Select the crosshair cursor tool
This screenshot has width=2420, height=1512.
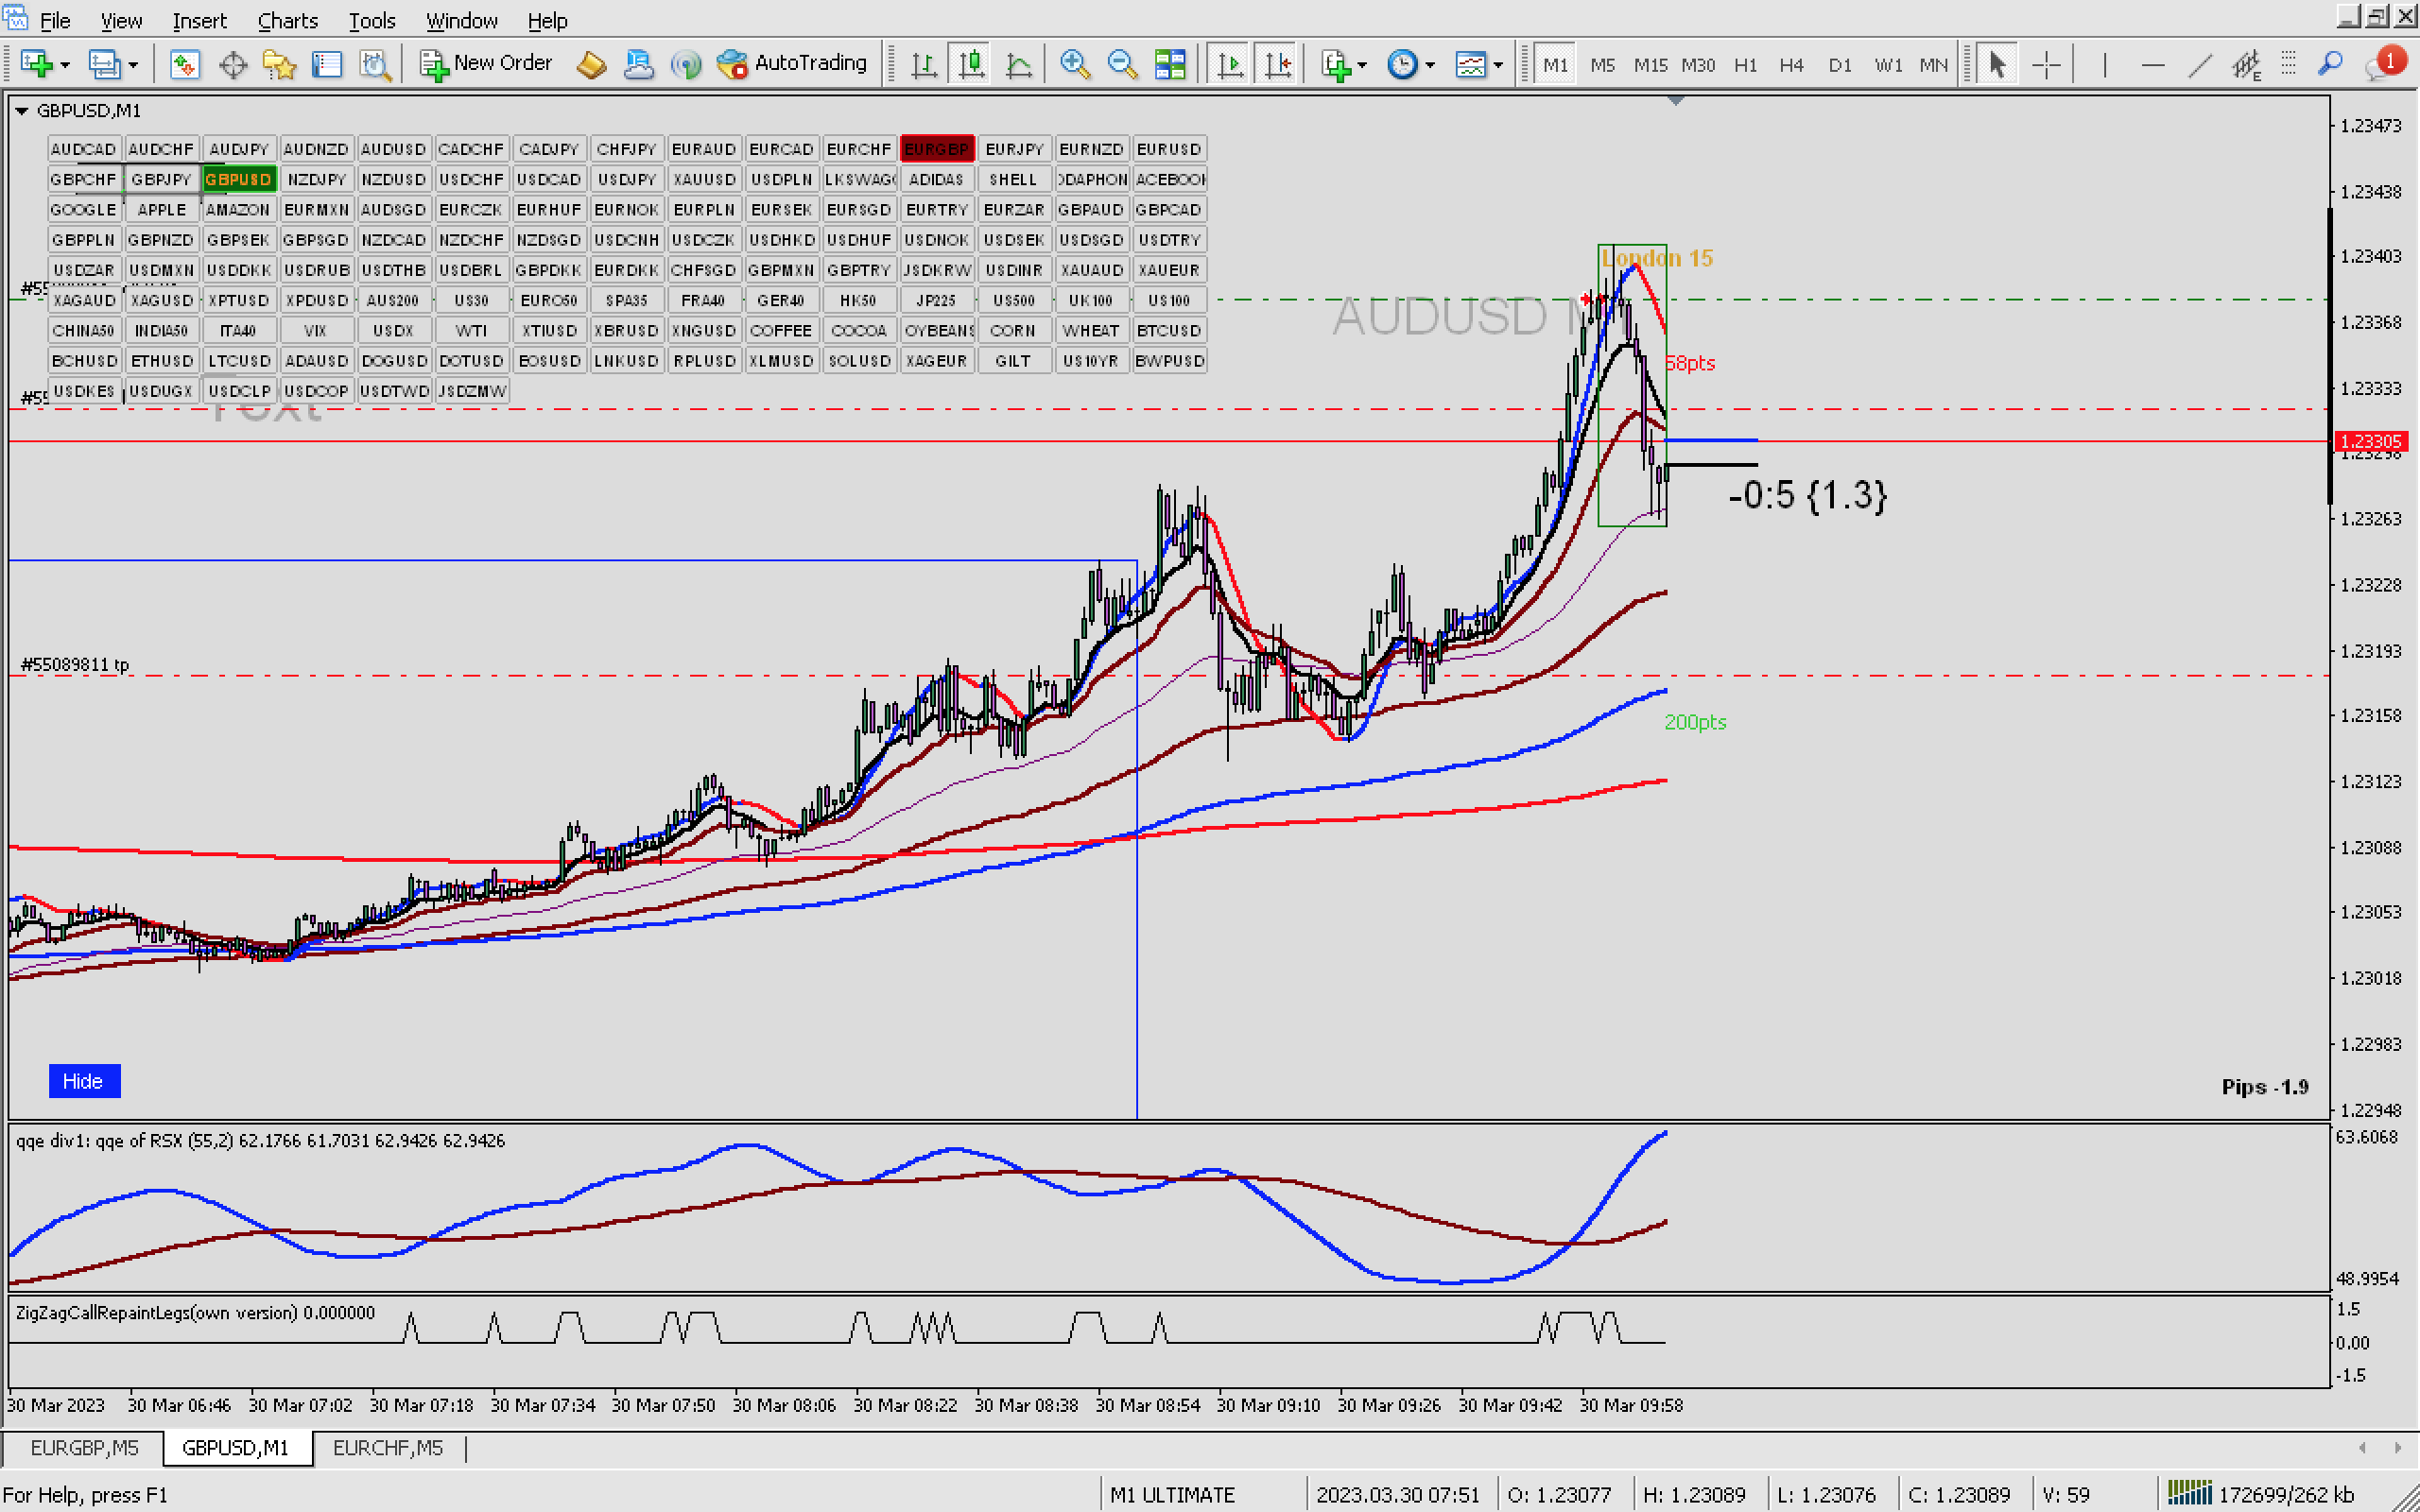(2046, 65)
